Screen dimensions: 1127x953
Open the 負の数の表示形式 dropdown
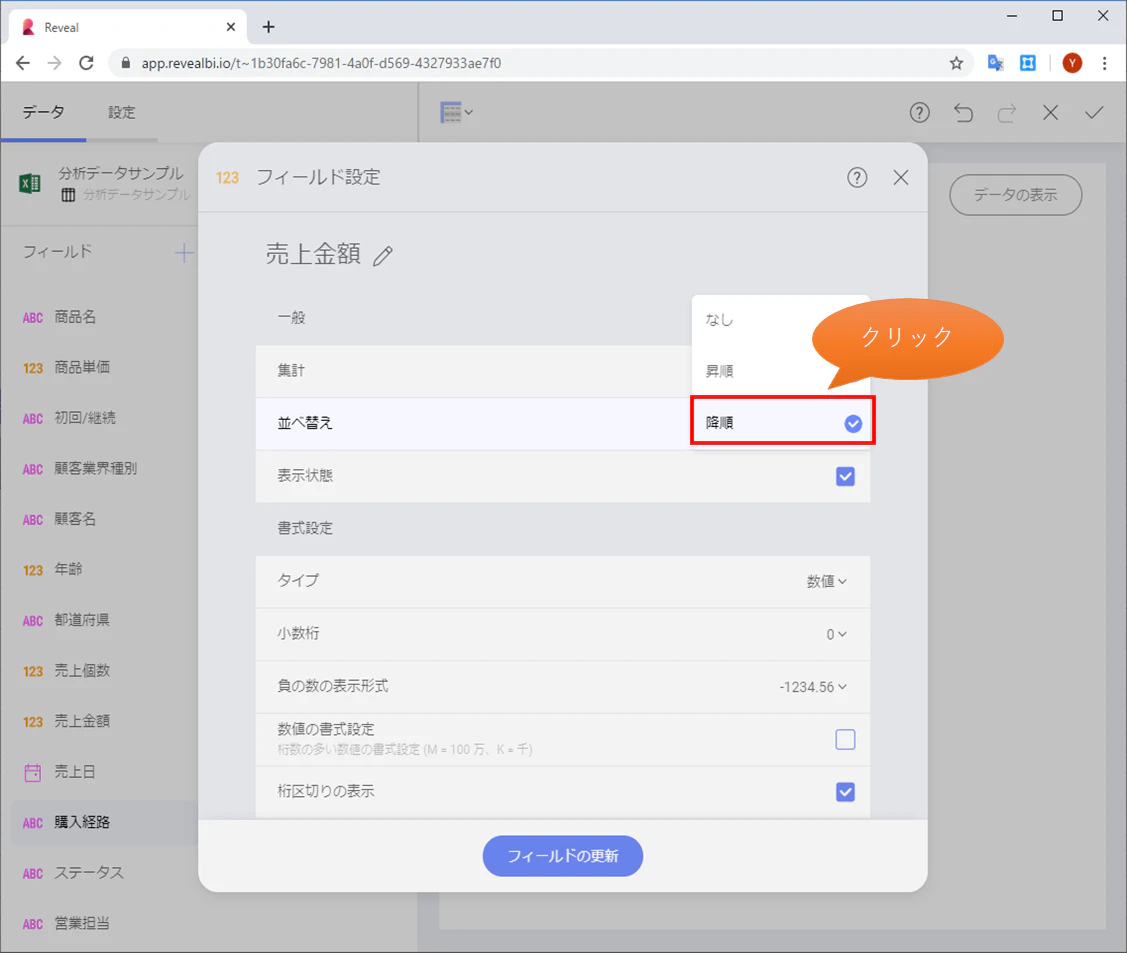813,687
